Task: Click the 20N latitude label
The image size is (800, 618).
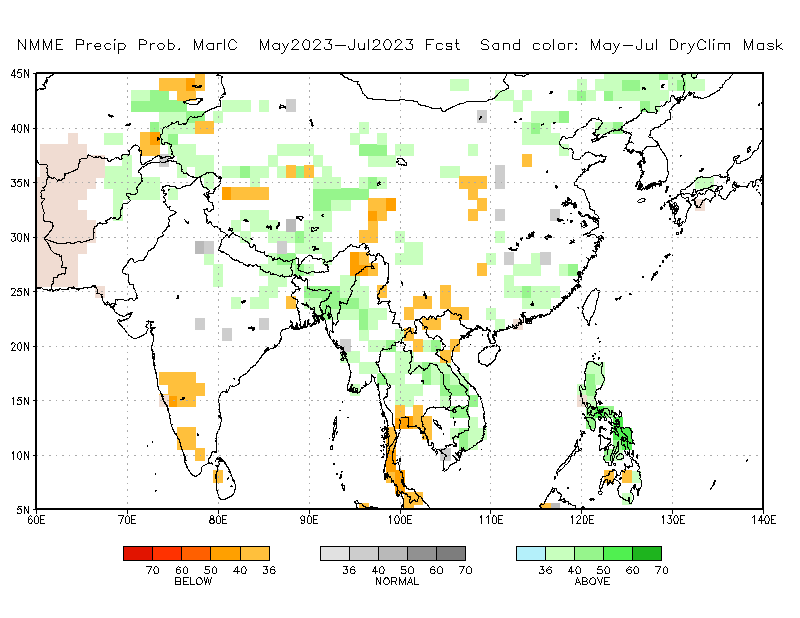Action: pyautogui.click(x=20, y=347)
